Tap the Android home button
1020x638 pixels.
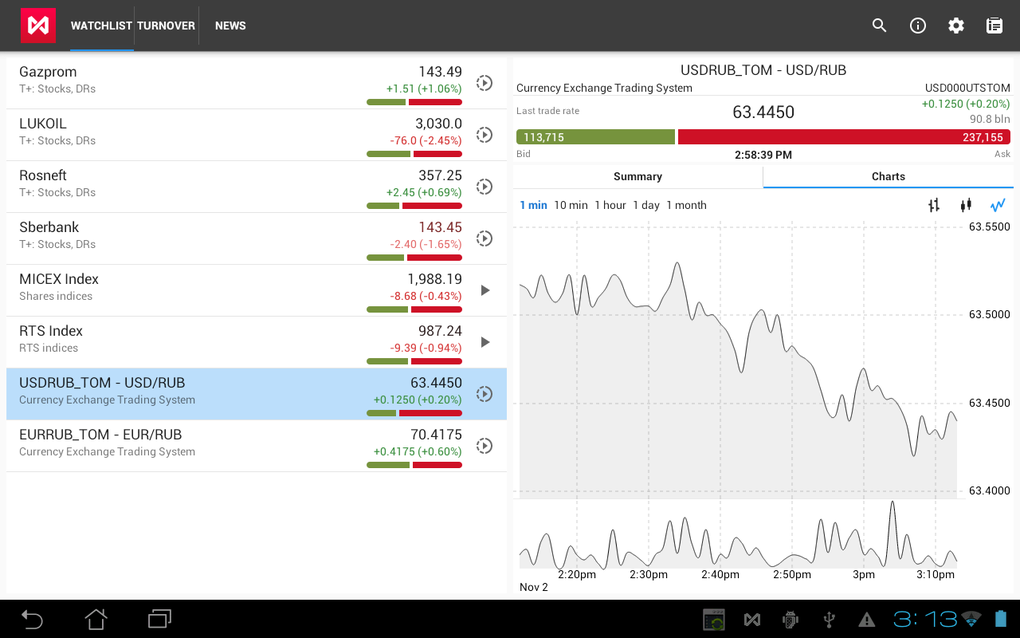pyautogui.click(x=96, y=619)
